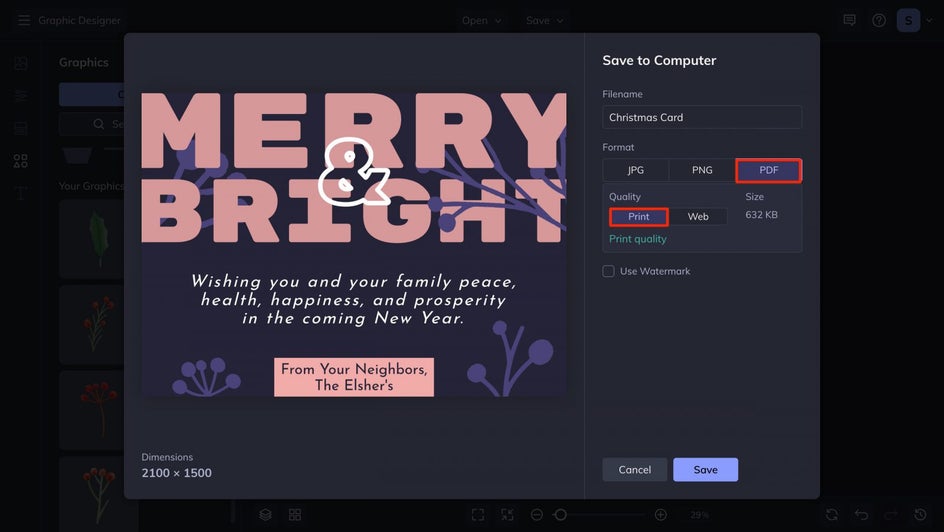Click the zoom in plus icon

[x=660, y=515]
